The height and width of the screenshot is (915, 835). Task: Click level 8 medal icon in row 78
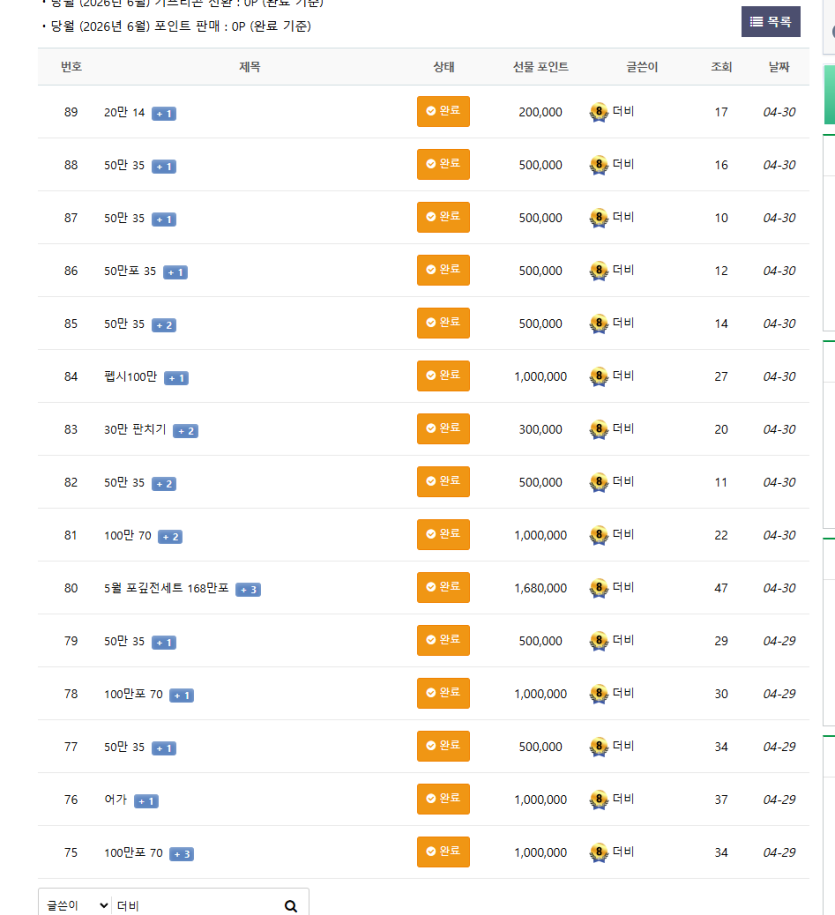click(599, 694)
